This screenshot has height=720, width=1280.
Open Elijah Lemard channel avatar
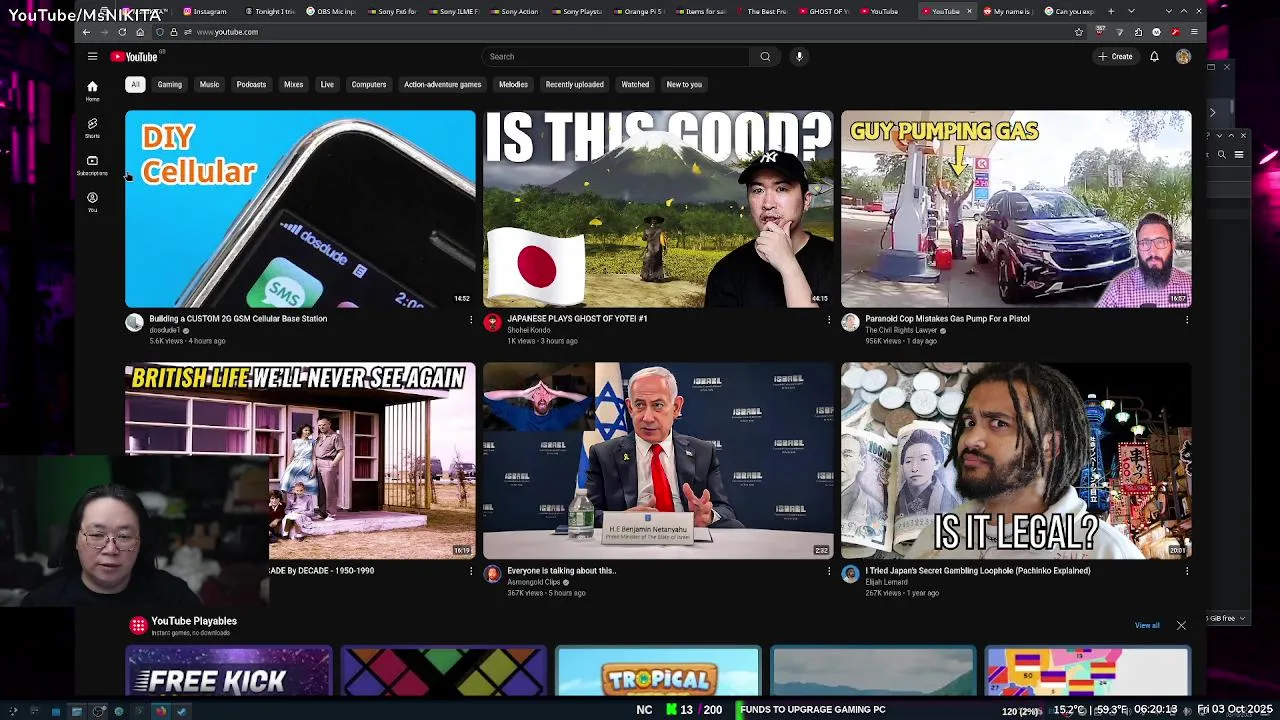[x=850, y=574]
